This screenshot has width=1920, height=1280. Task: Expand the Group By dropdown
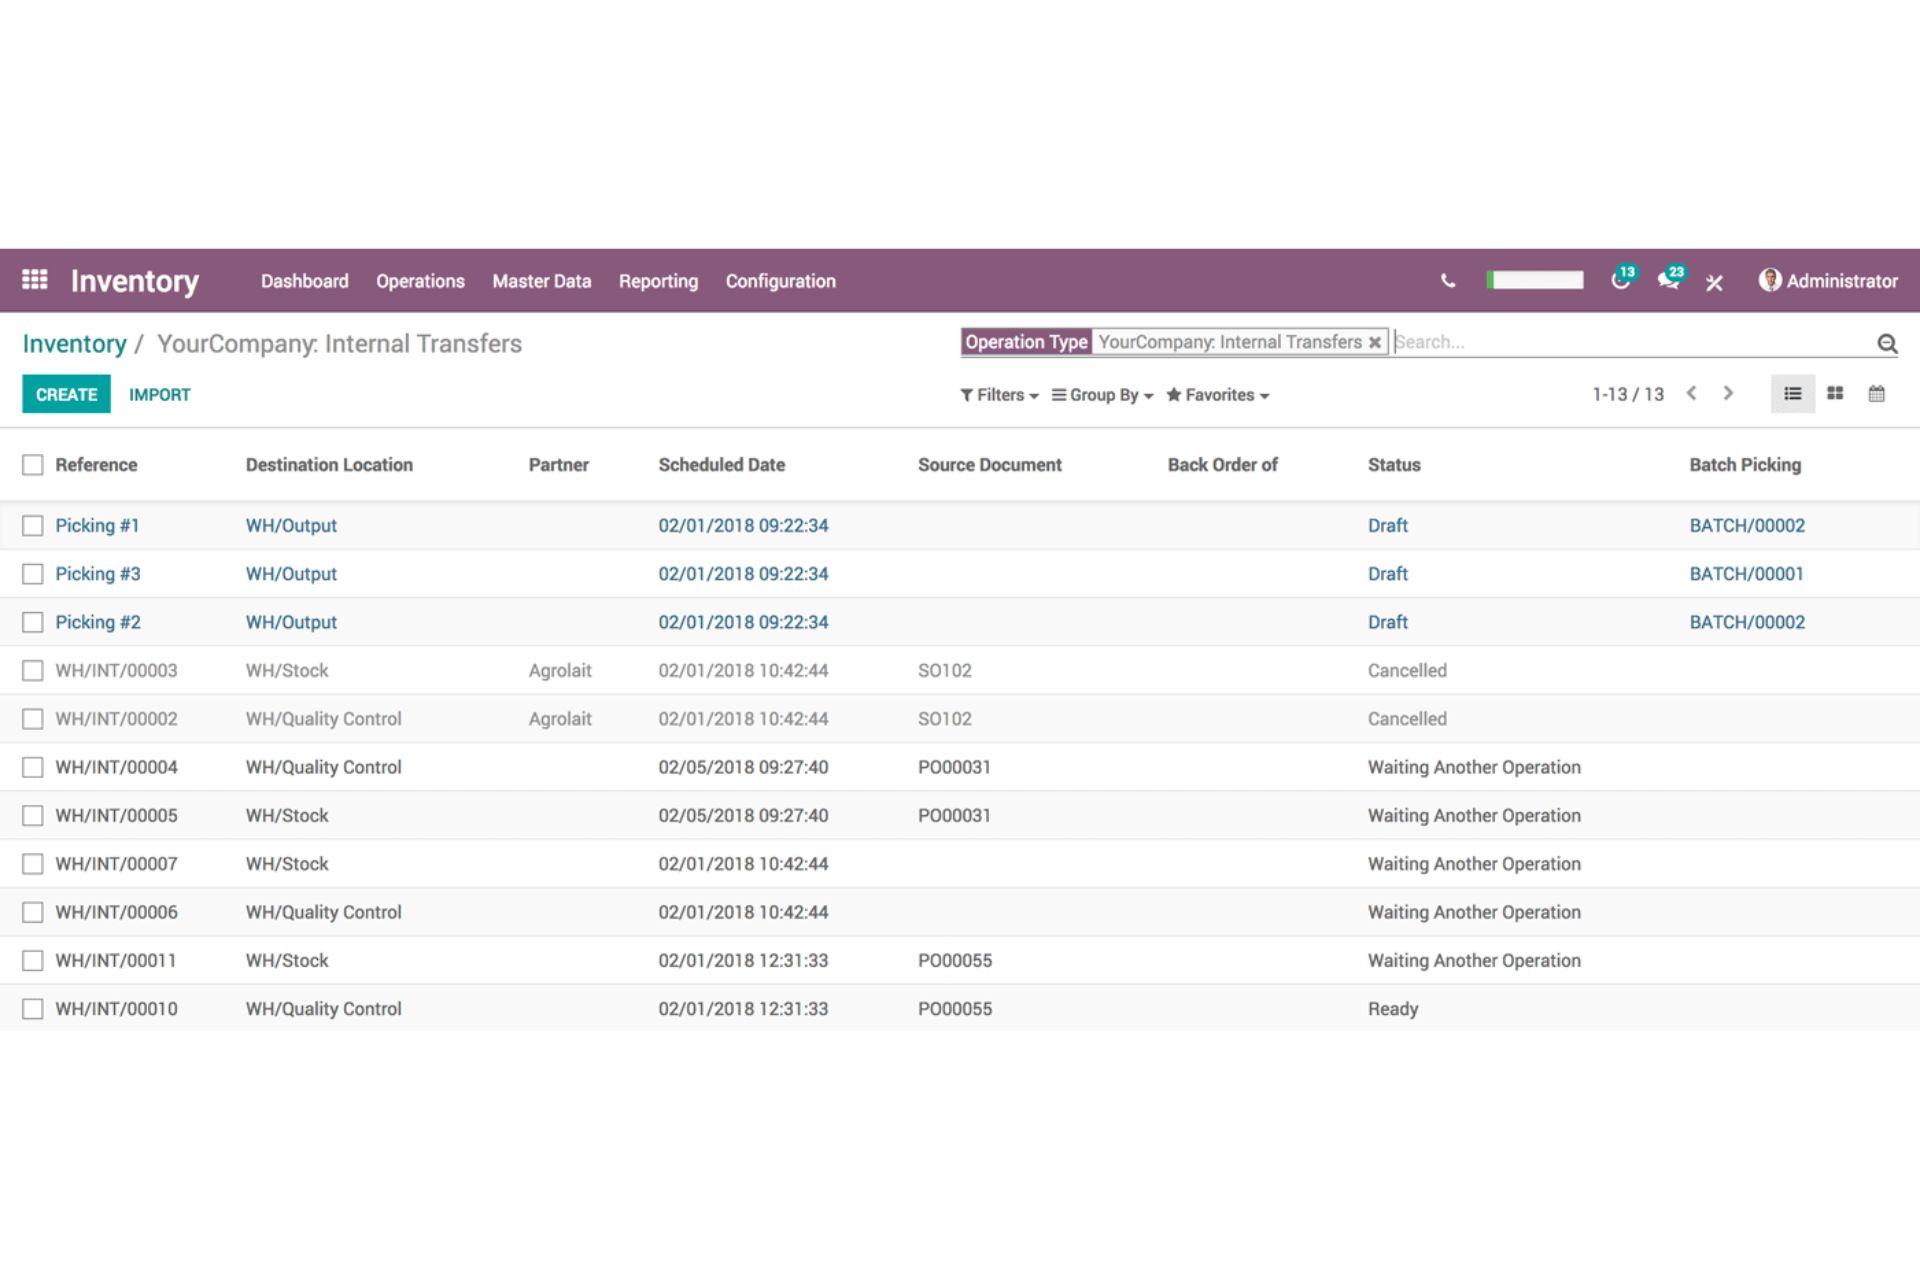click(1102, 395)
